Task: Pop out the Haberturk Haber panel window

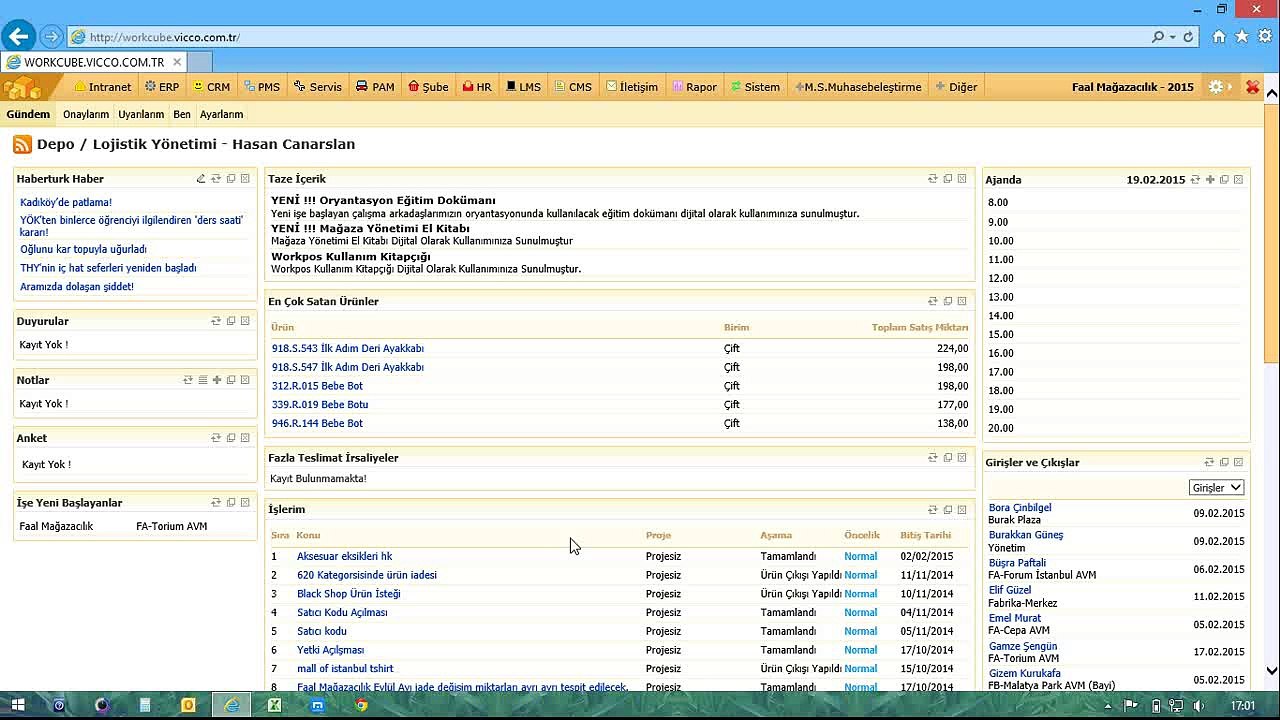Action: click(x=231, y=179)
